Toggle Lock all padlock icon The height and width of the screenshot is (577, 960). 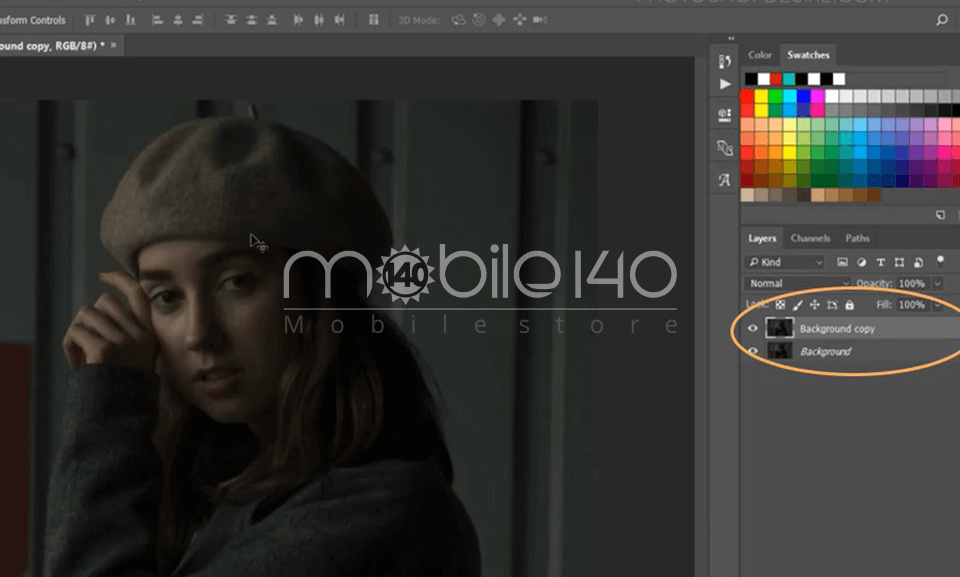point(849,304)
